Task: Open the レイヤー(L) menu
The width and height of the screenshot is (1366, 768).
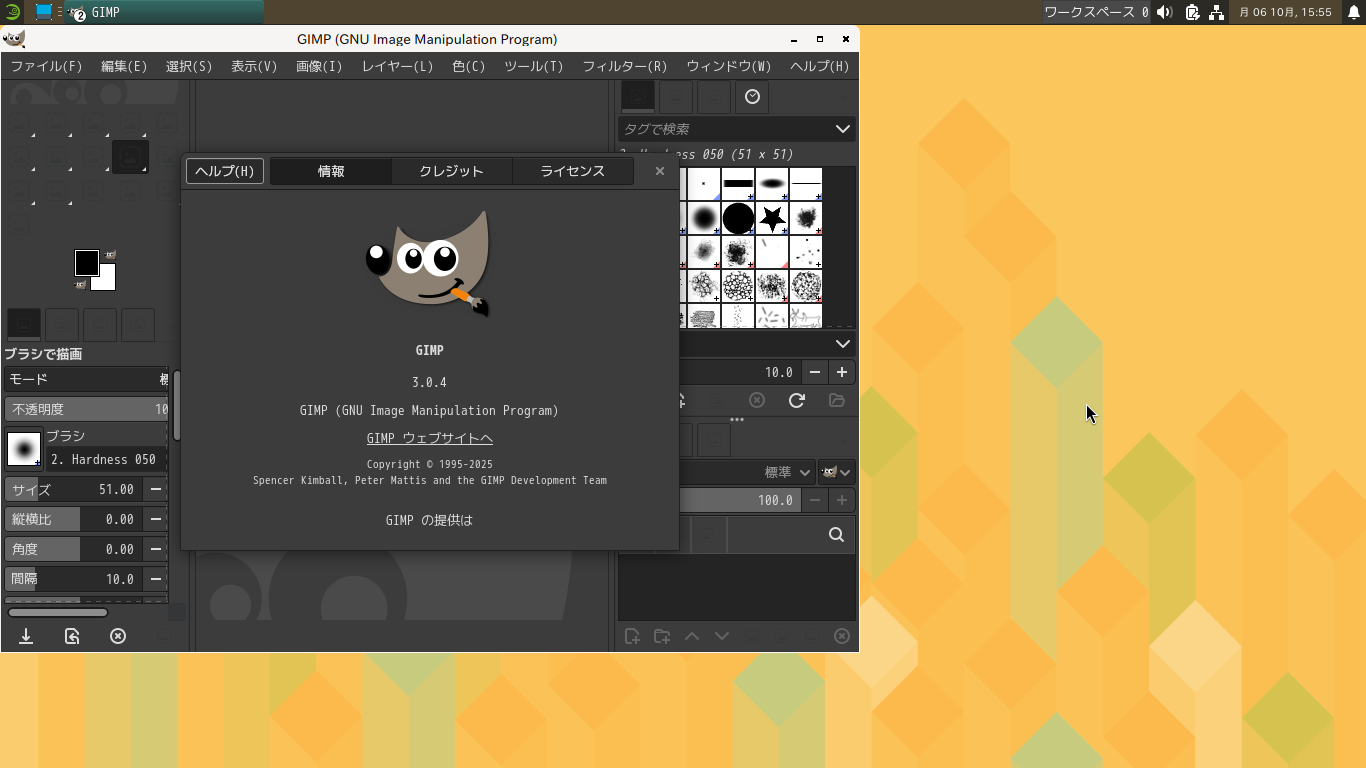Action: click(398, 66)
